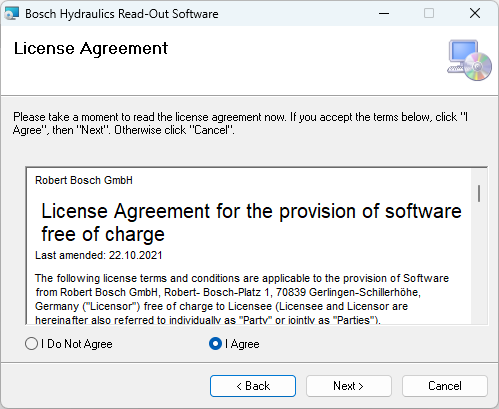Click the window title "Bosch Hydraulics Read-Out Software"
Image resolution: width=499 pixels, height=409 pixels.
122,14
